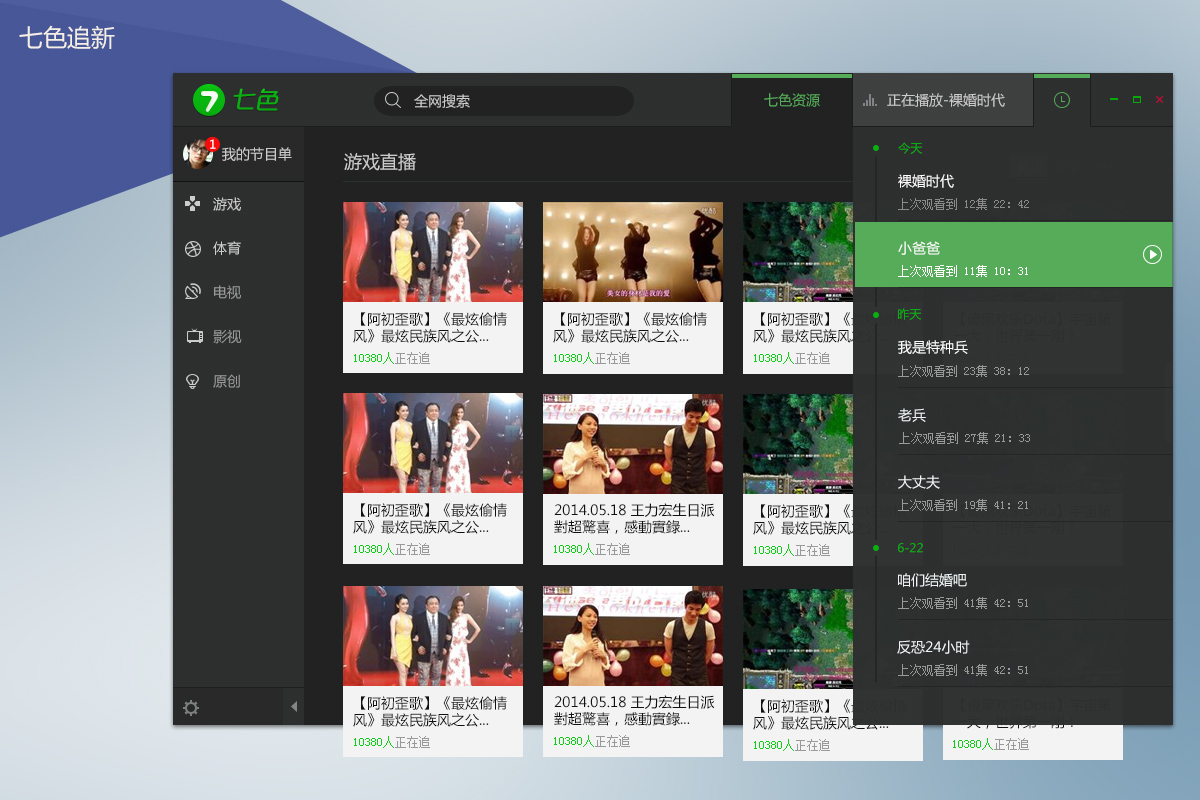Open 我是特种兵 history entry
Viewport: 1200px width, 800px height.
[1013, 357]
